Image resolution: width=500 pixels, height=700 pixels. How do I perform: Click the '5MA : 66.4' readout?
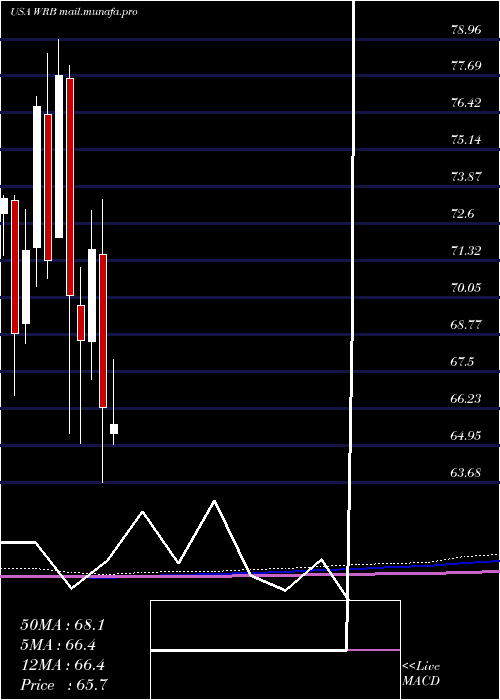(58, 645)
